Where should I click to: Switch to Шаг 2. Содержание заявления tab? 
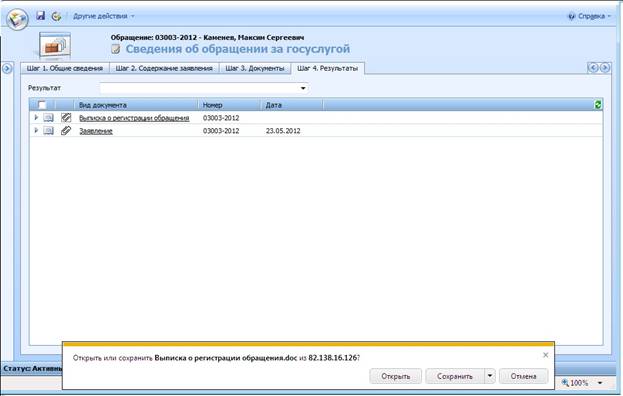[x=164, y=68]
